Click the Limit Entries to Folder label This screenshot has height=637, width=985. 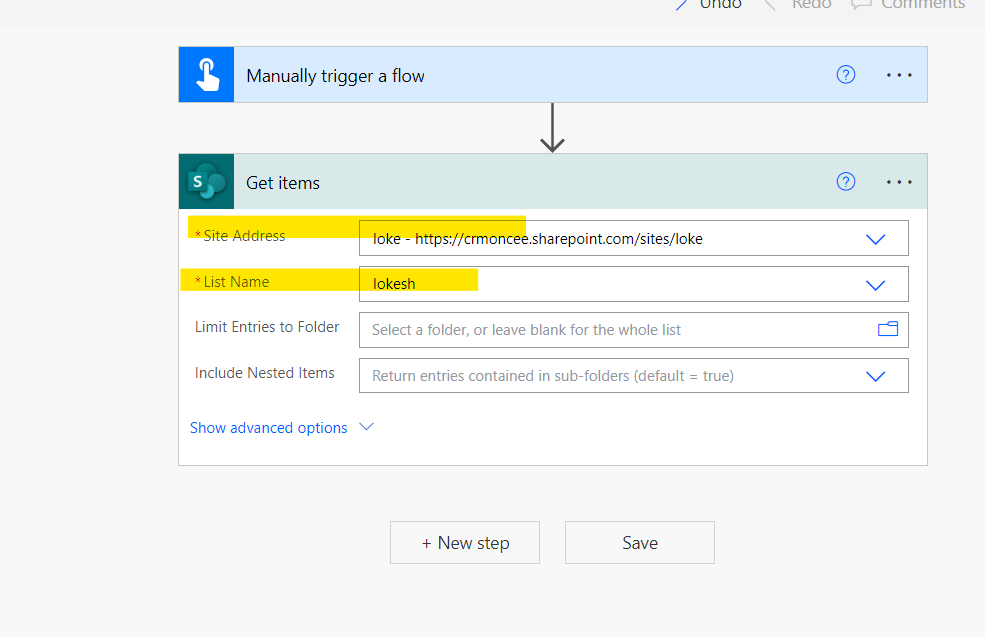(x=267, y=327)
